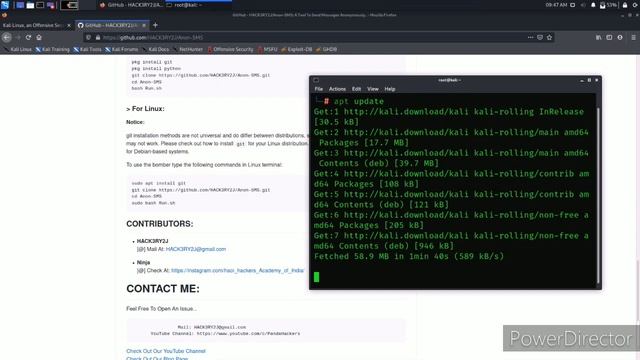Reload the GitHub page
640x360 pixels.
[x=28, y=37]
